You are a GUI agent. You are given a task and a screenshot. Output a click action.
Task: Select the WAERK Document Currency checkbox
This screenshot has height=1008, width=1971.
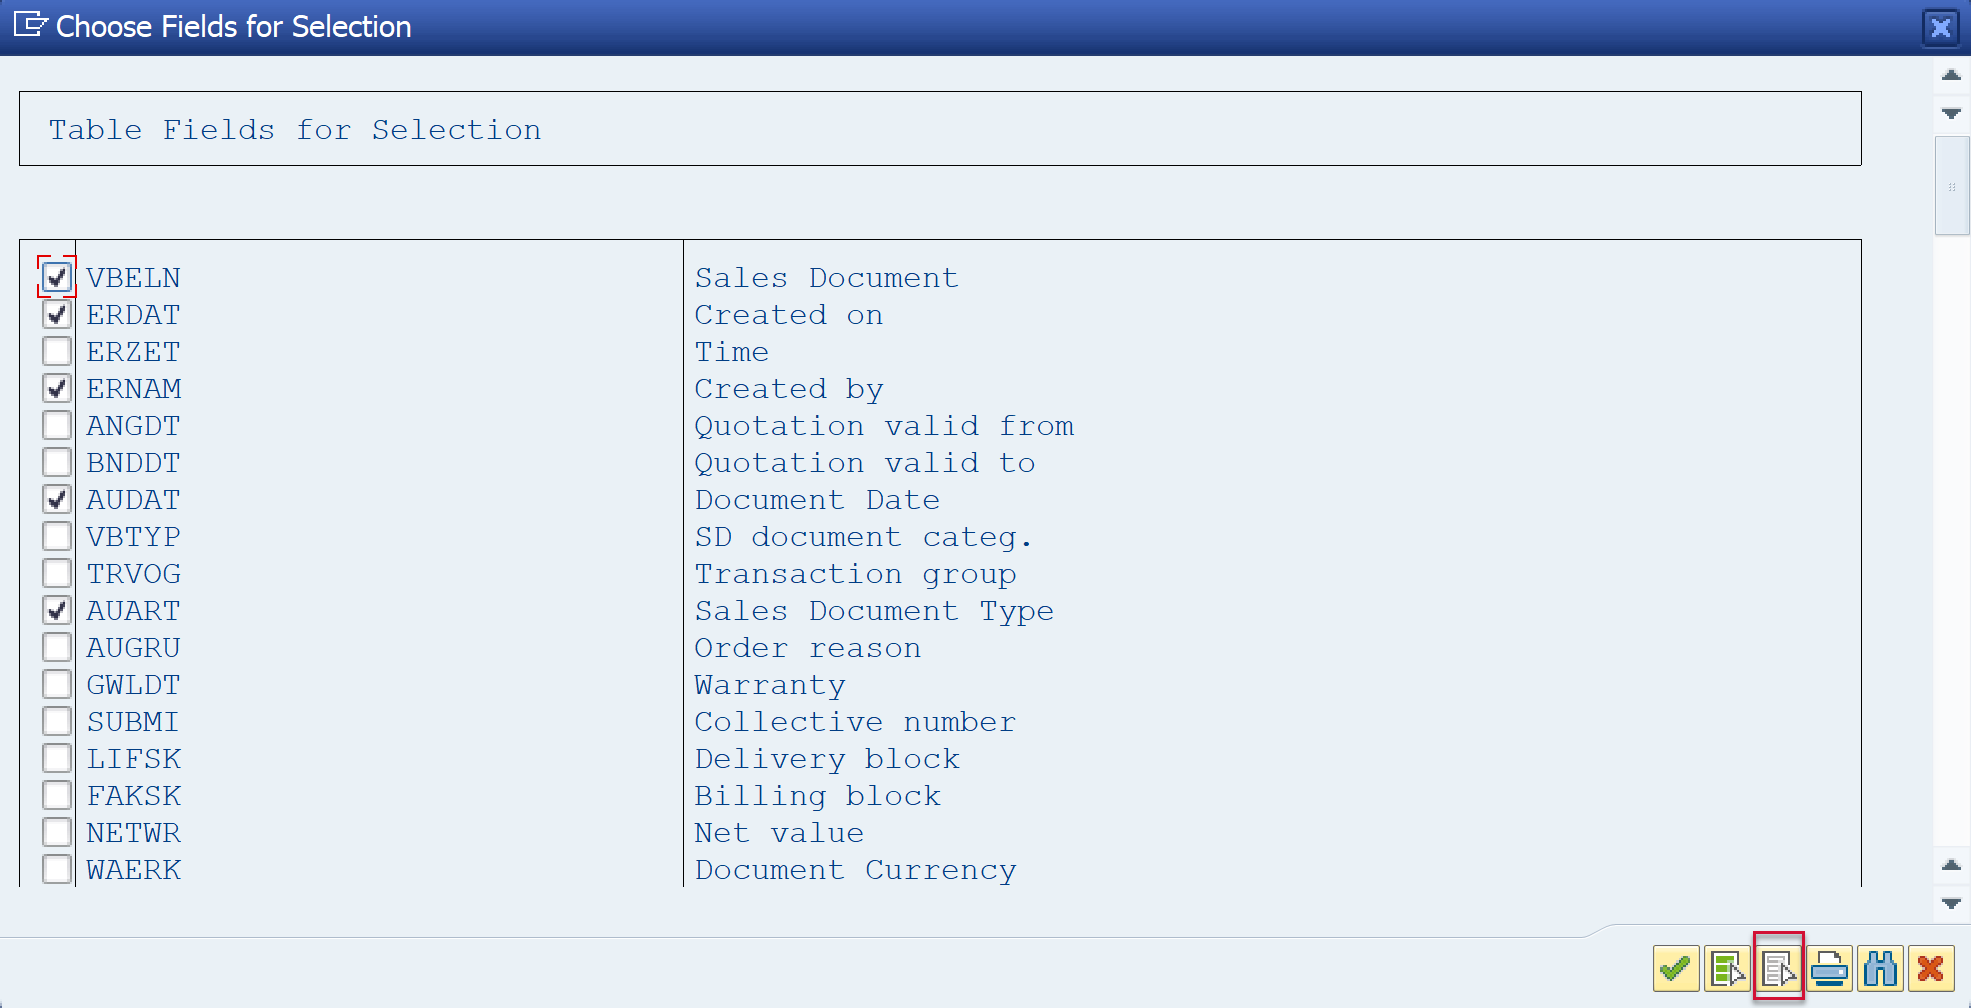point(57,869)
